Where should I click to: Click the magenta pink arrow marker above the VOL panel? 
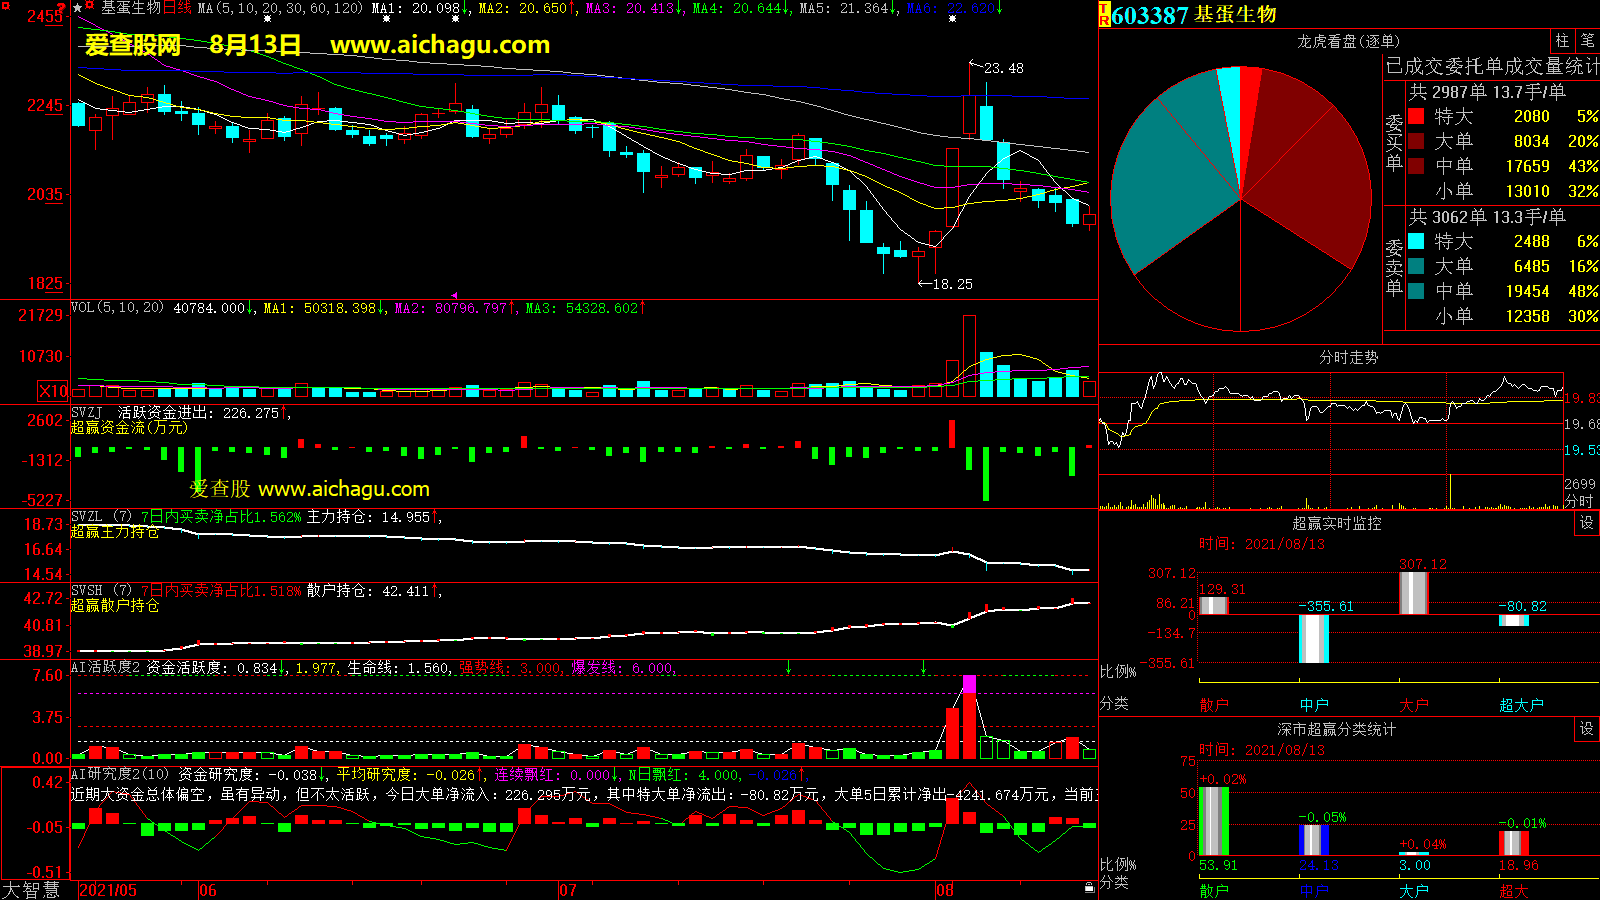455,296
